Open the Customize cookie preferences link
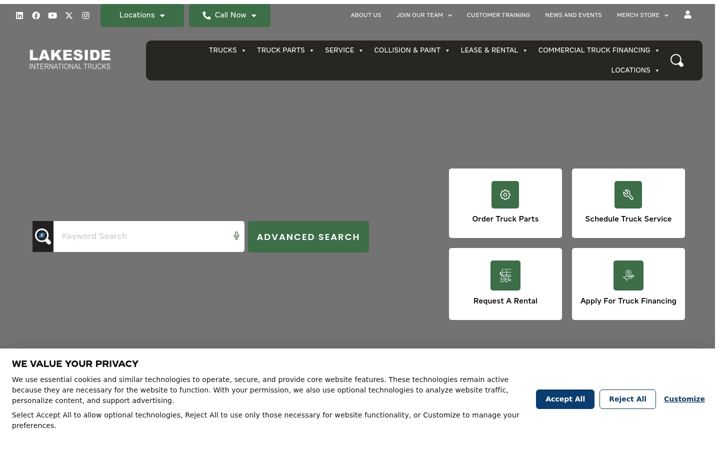The width and height of the screenshot is (720, 450). coord(684,399)
